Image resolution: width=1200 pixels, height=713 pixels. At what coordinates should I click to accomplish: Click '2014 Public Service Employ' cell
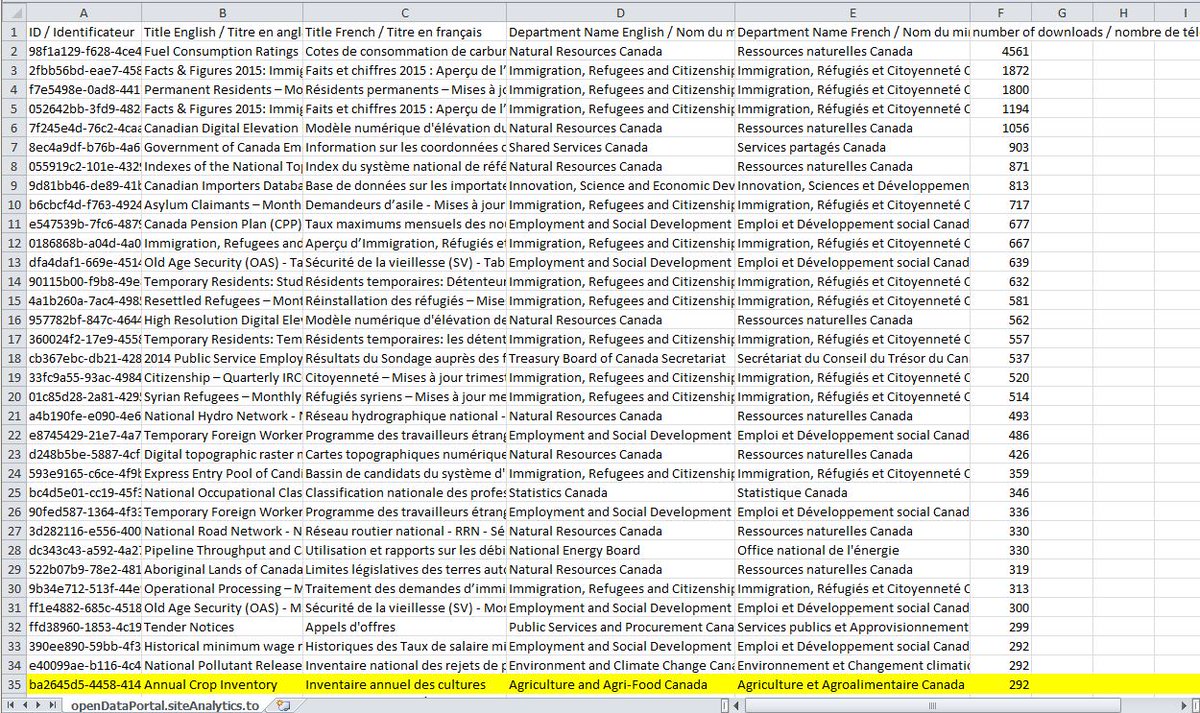(x=222, y=358)
